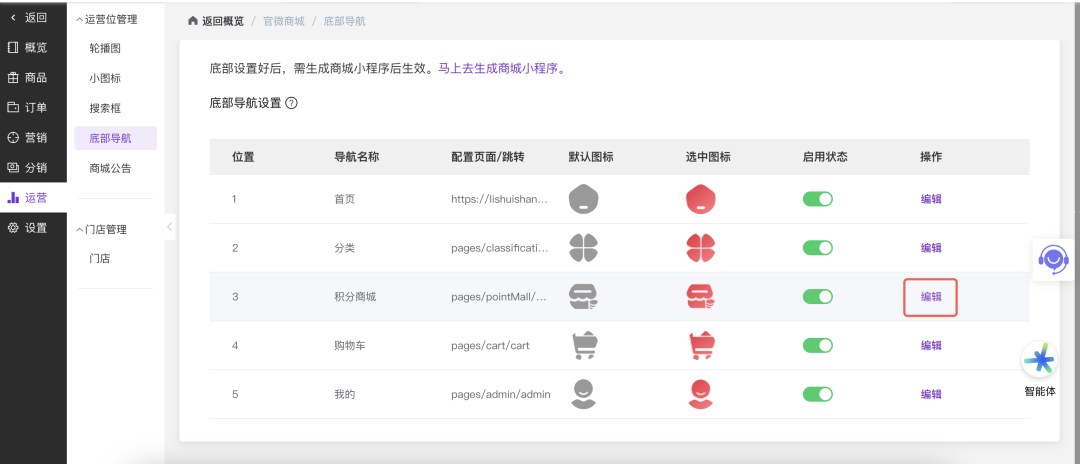
Task: Toggle off the 积分商城 enable switch
Action: [x=817, y=297]
